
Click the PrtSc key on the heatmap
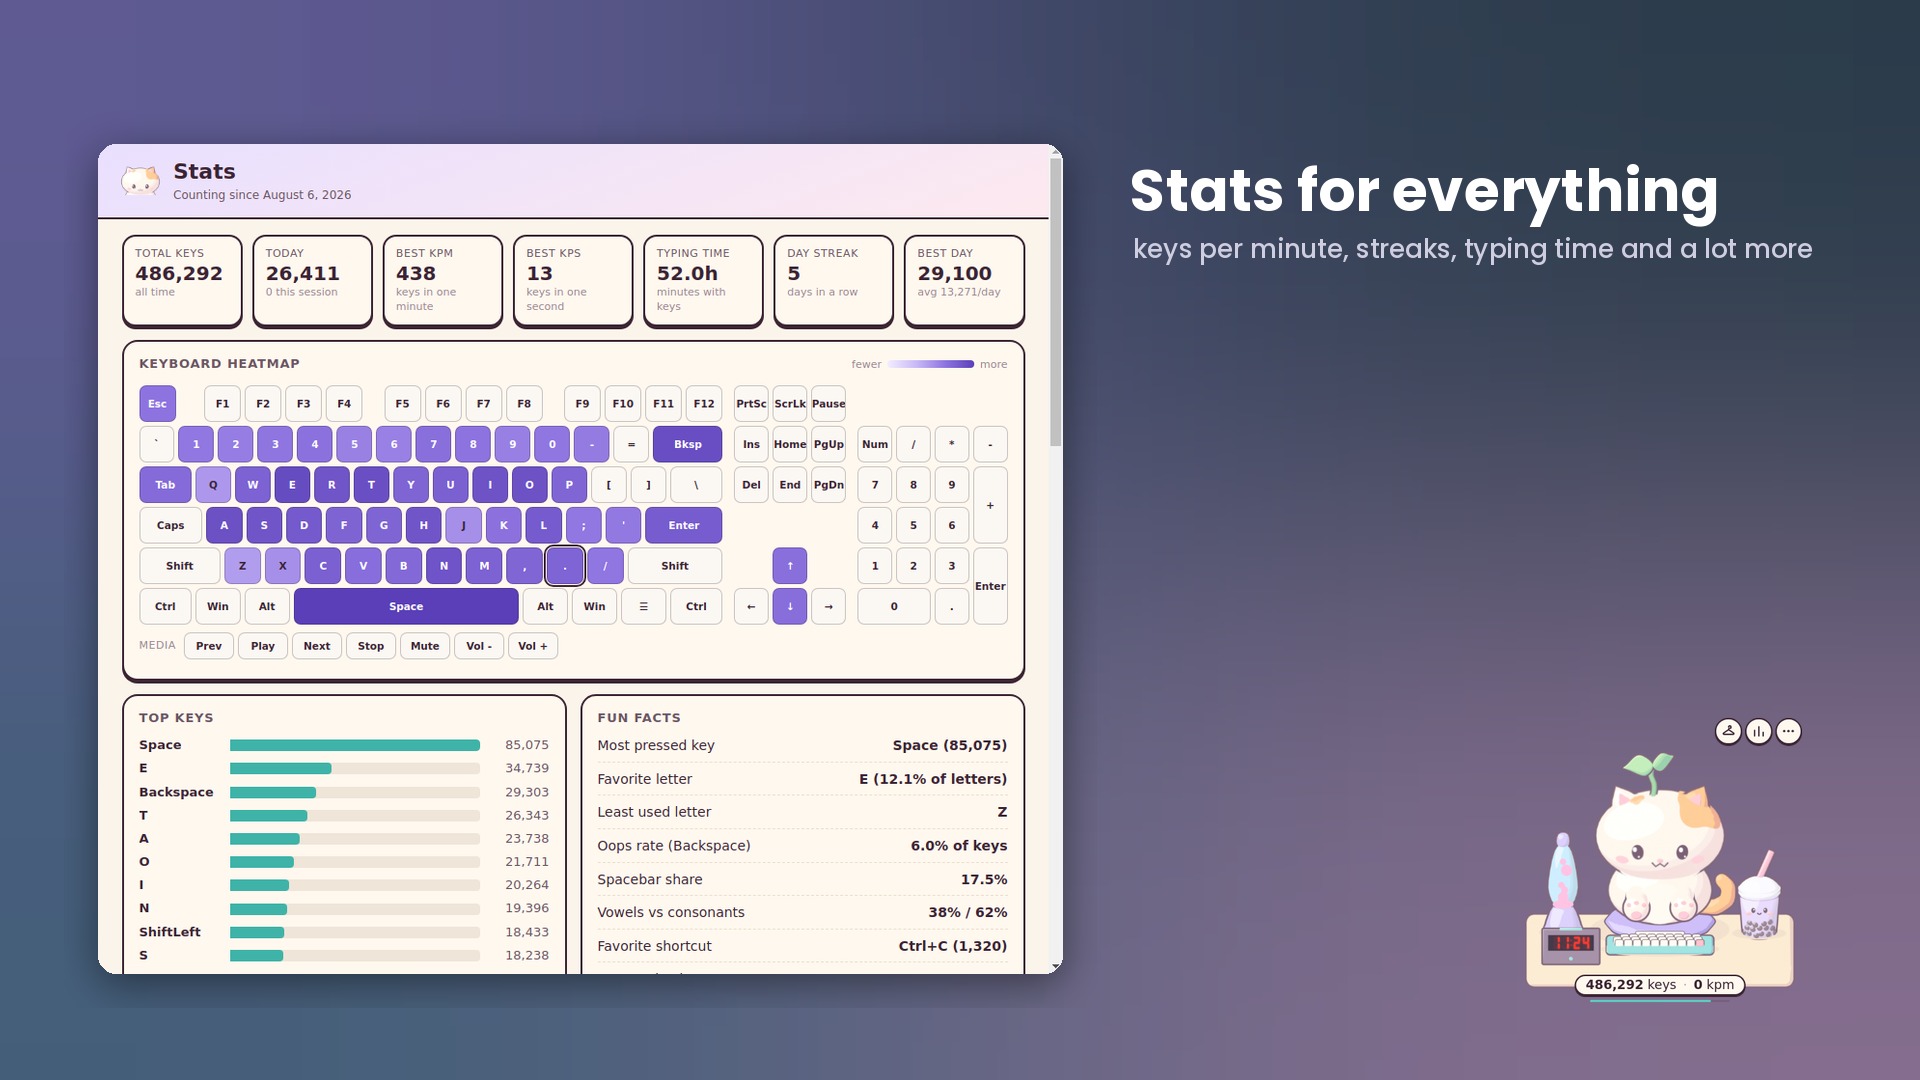coord(751,404)
